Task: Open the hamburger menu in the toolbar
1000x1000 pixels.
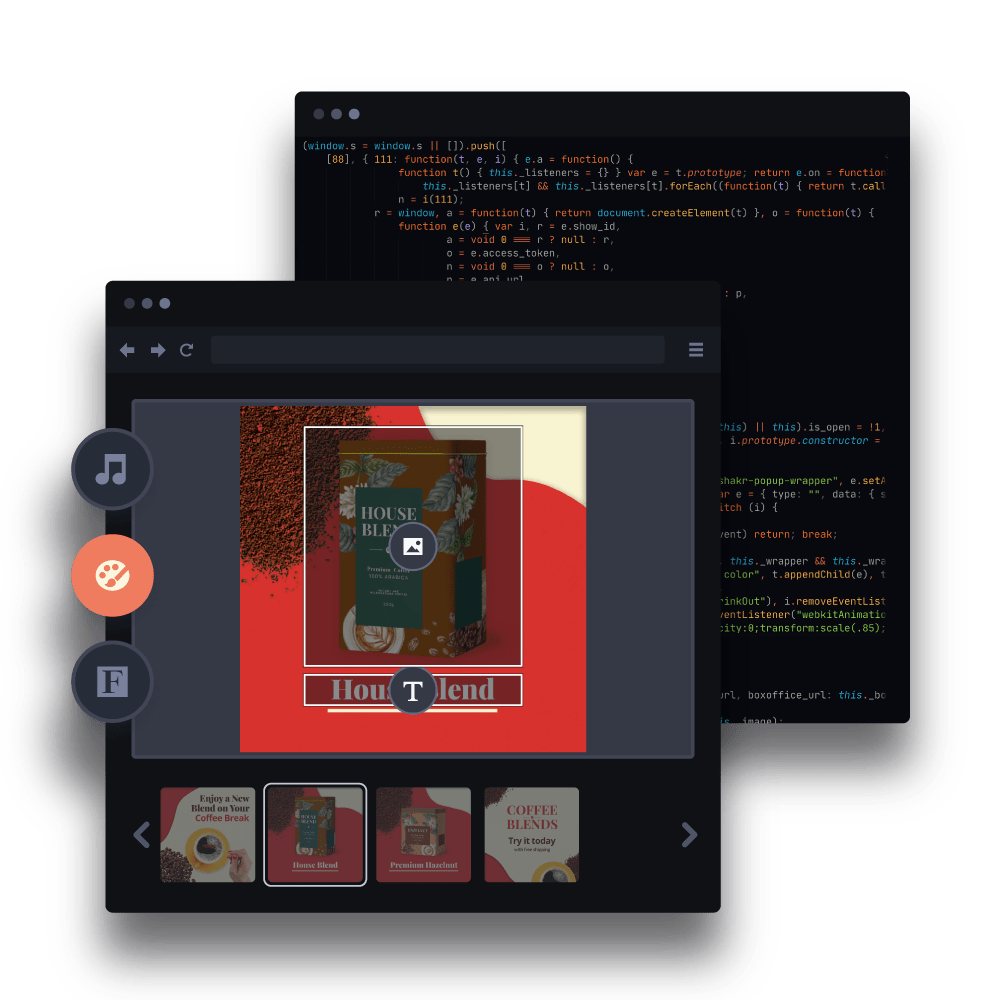Action: 695,350
